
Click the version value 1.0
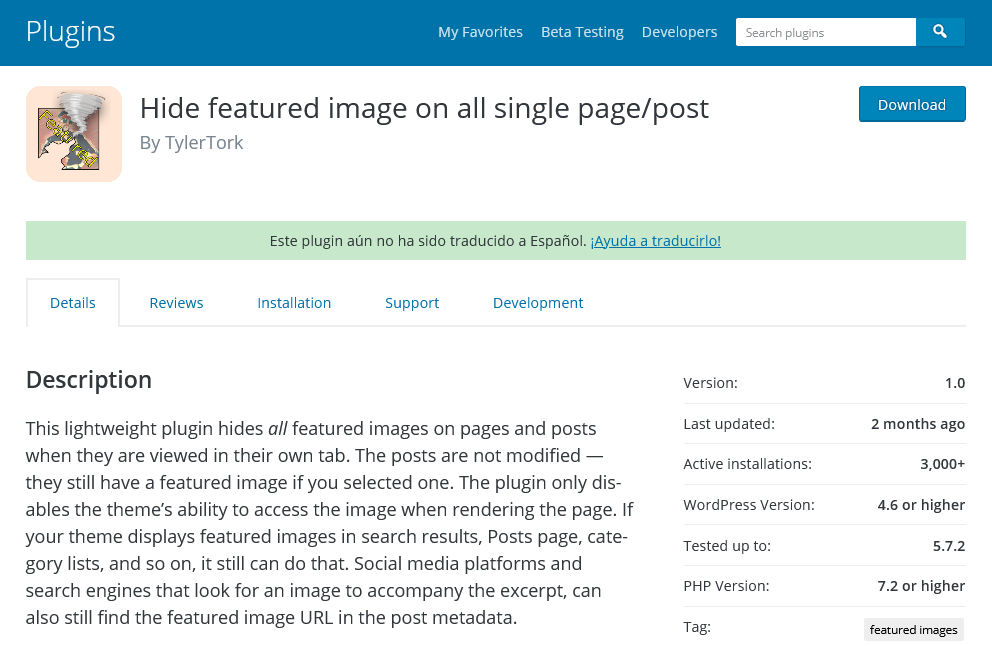point(955,383)
